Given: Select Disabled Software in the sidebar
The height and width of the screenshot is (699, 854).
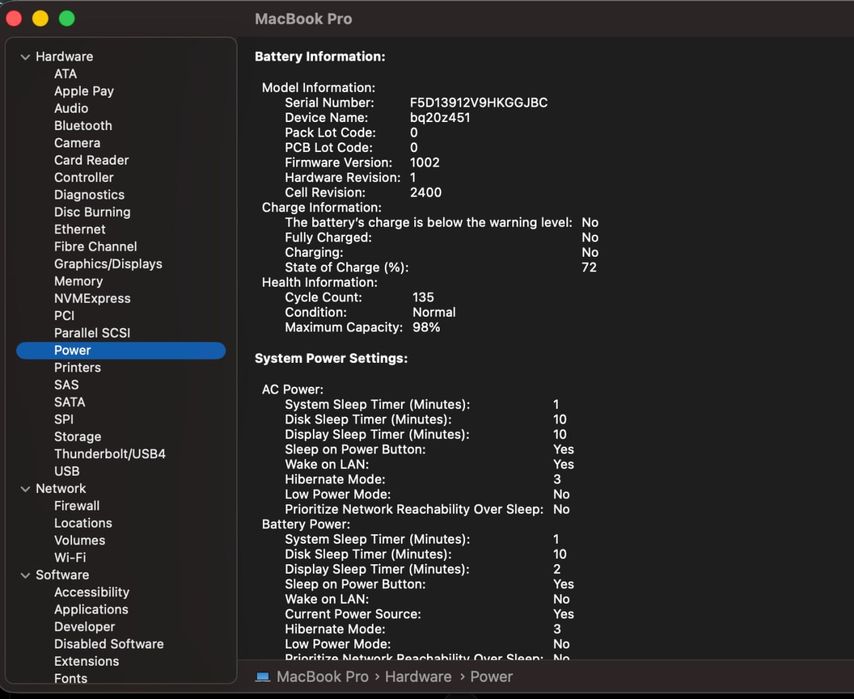Looking at the screenshot, I should pos(108,644).
